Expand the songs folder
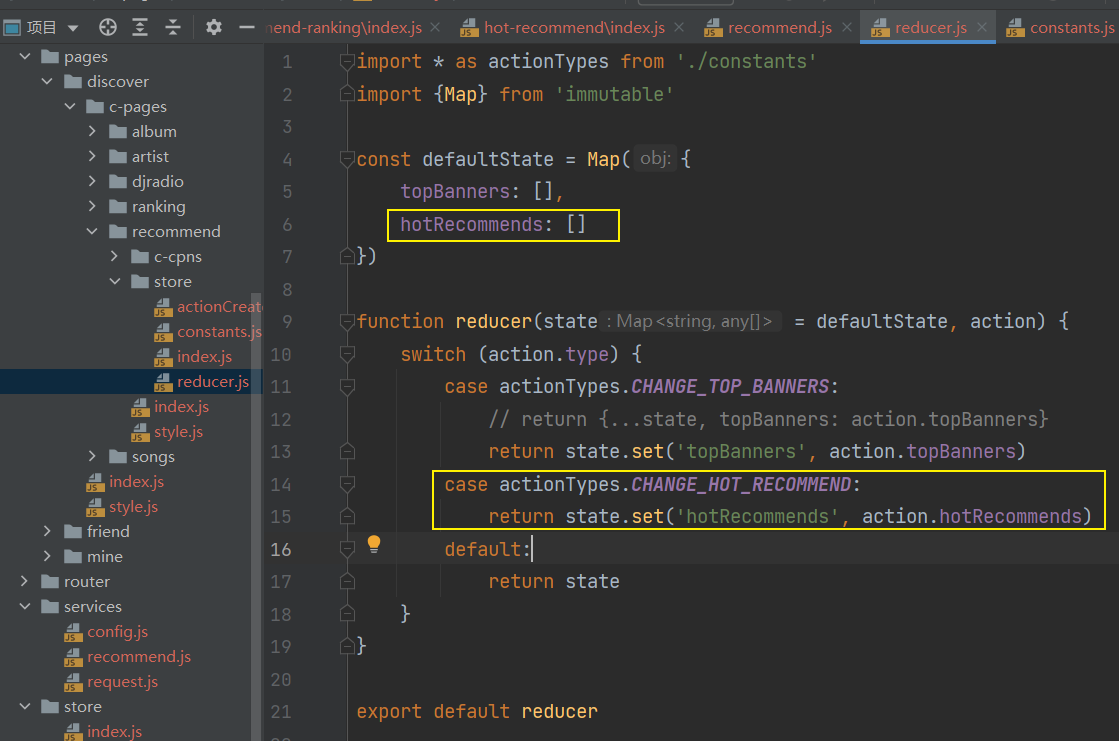The image size is (1119, 741). tap(92, 455)
